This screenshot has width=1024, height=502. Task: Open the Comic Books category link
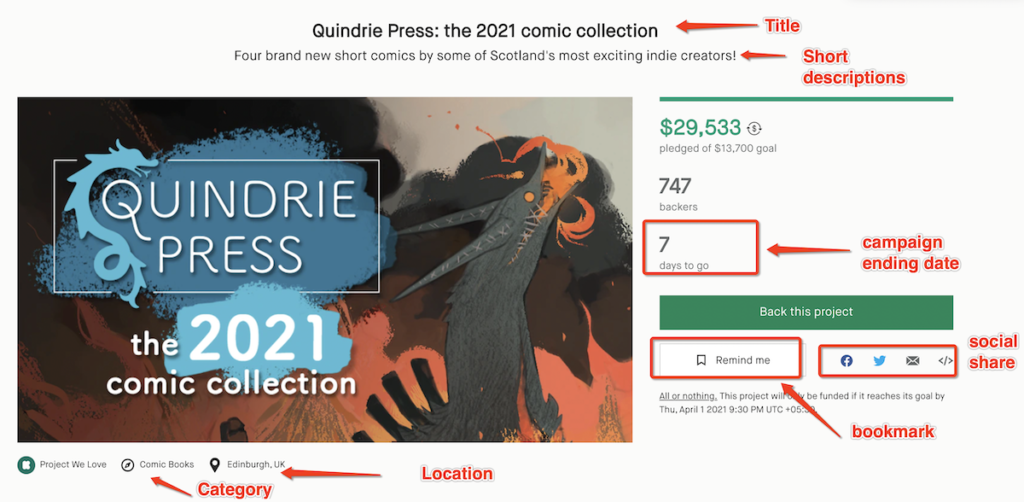166,465
